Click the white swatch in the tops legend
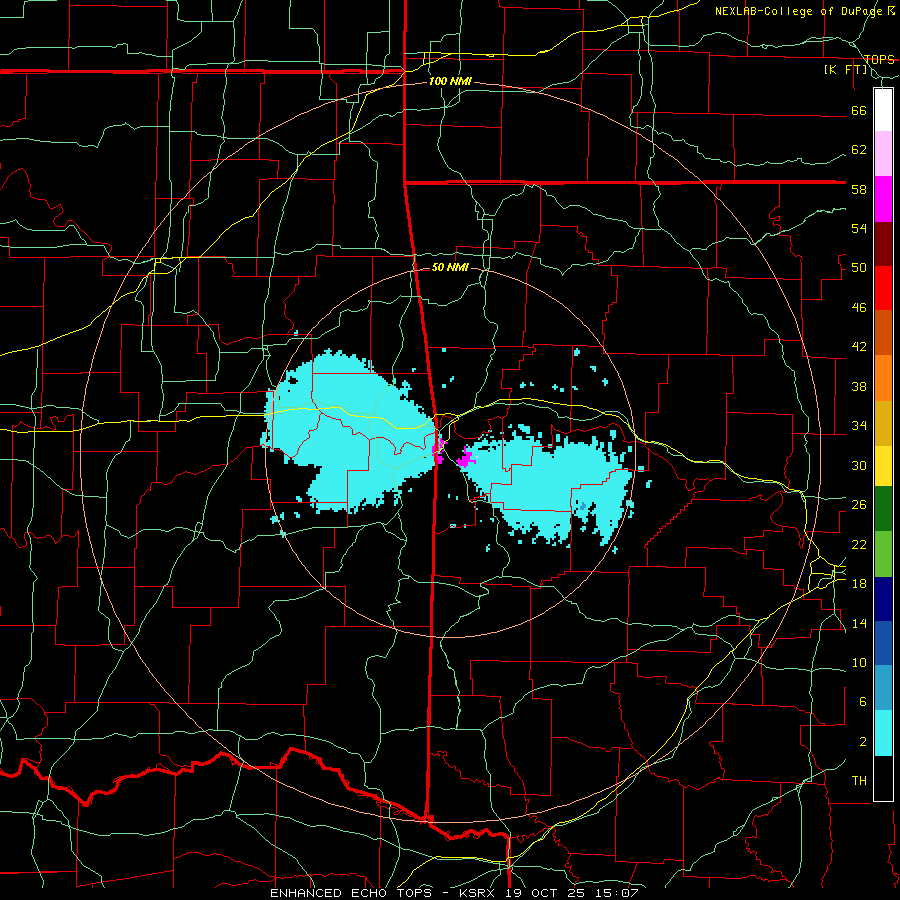 pos(883,110)
